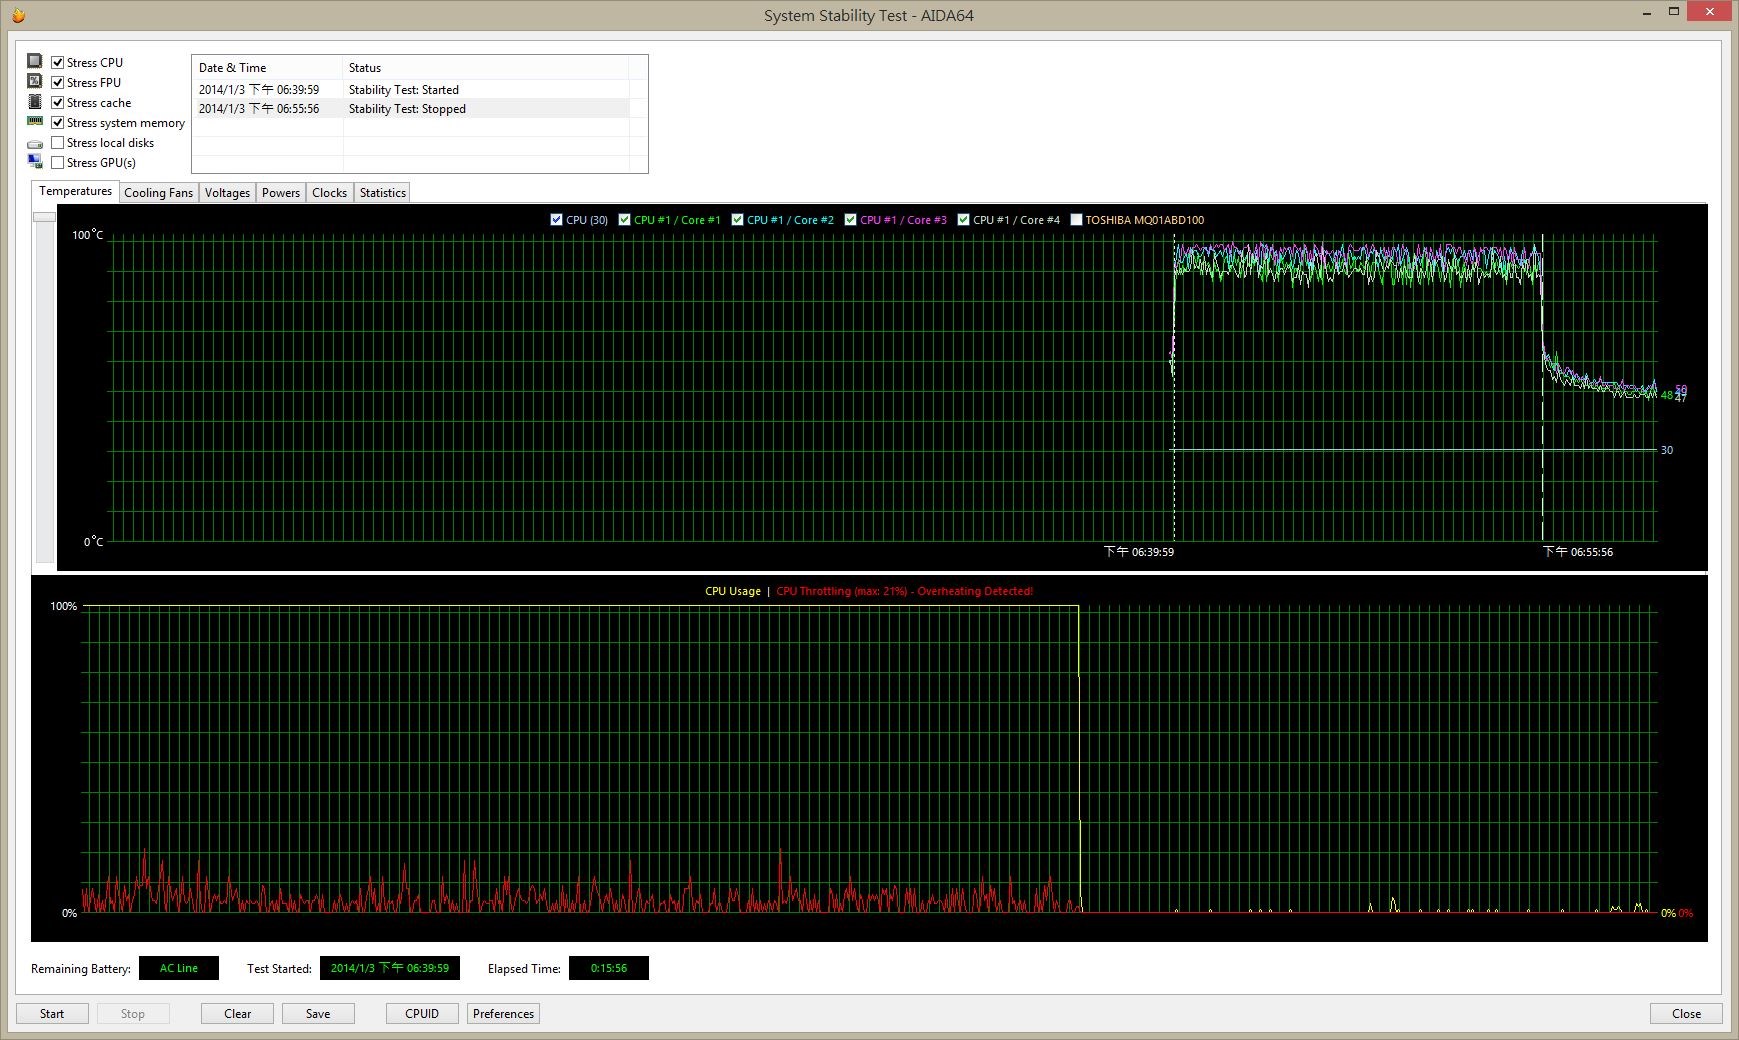Image resolution: width=1739 pixels, height=1040 pixels.
Task: Minimize the AIDA64 window
Action: click(x=1646, y=12)
